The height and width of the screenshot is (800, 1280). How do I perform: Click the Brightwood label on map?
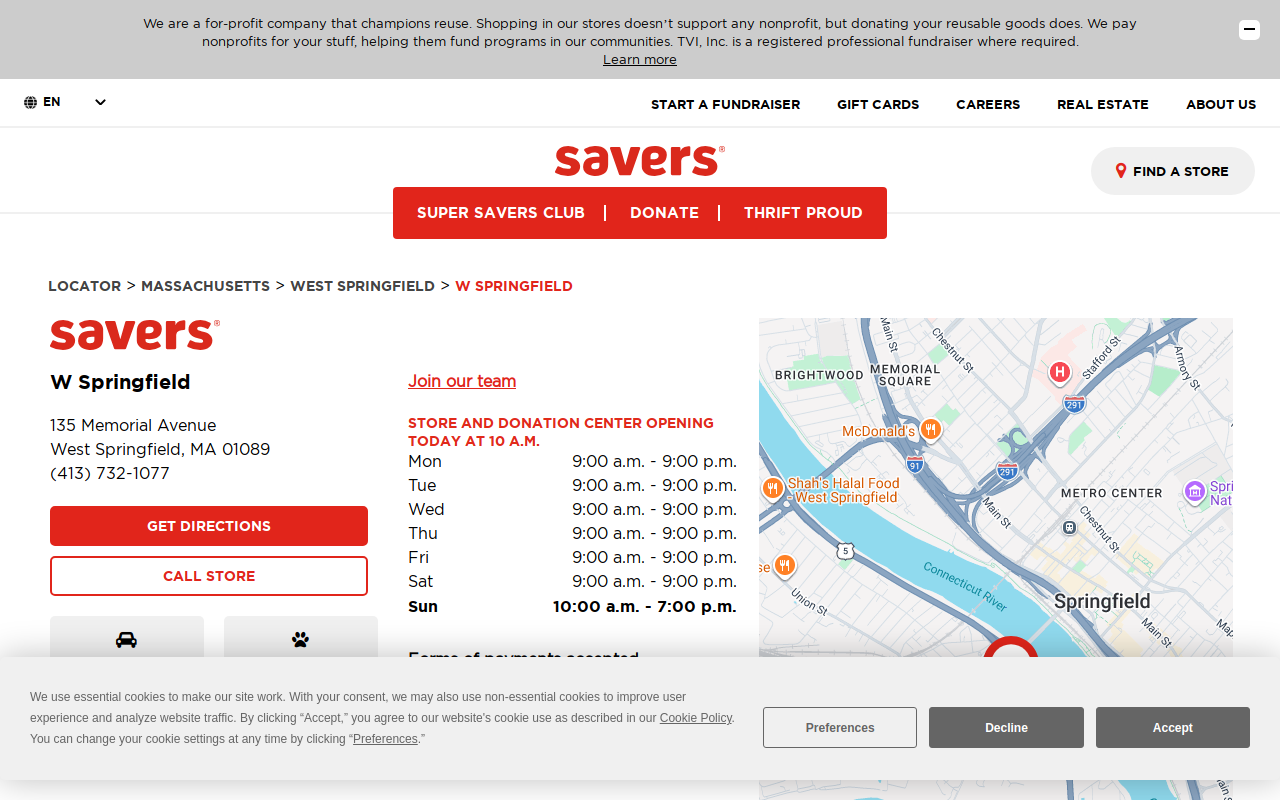pyautogui.click(x=819, y=375)
